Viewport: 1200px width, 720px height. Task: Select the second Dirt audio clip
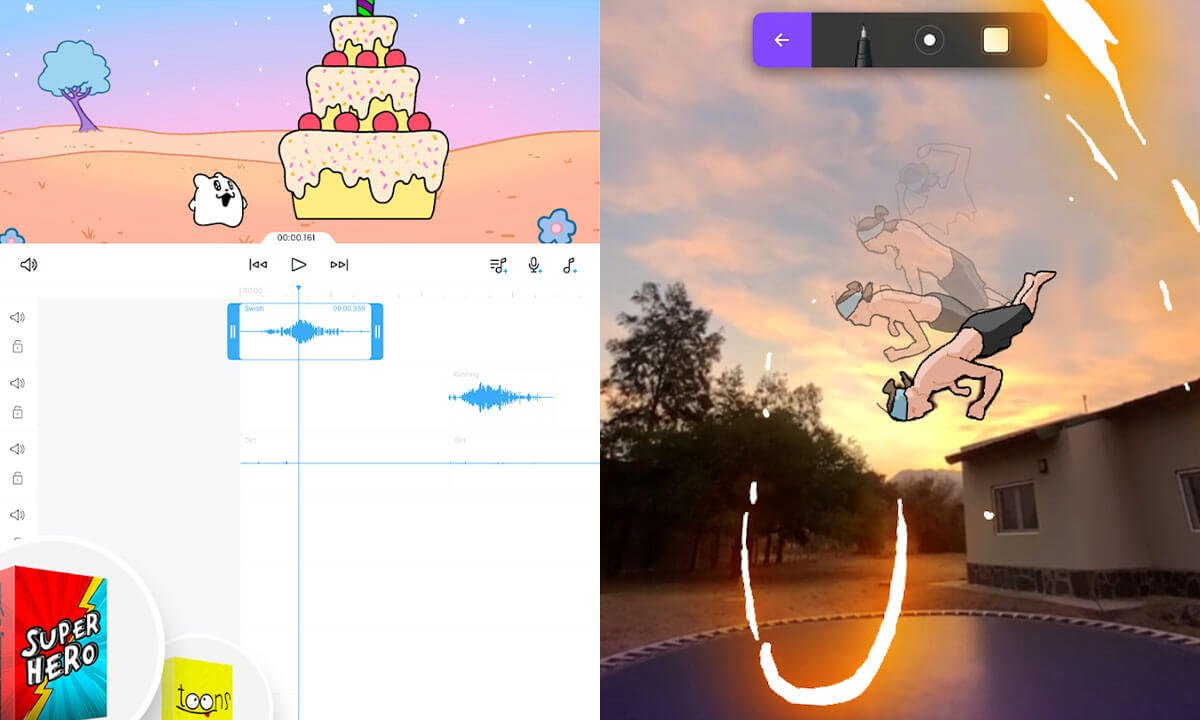[525, 461]
